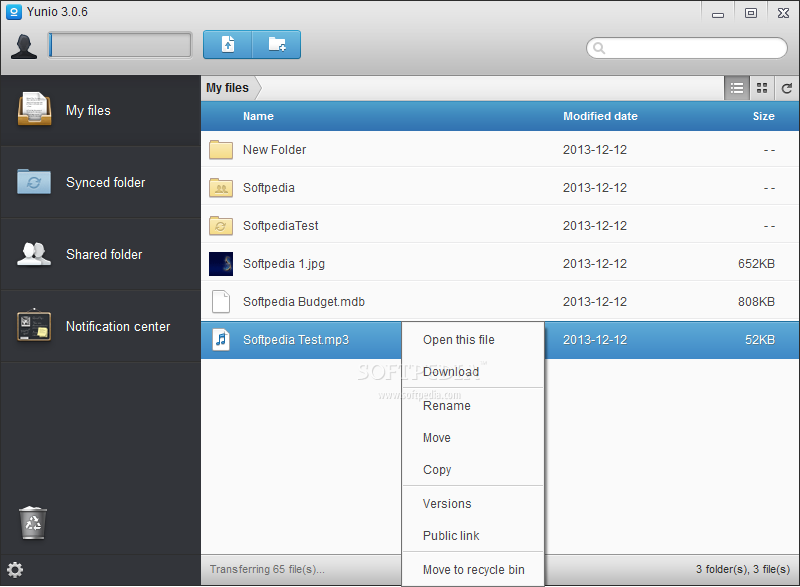Choose Move to recycle bin
The height and width of the screenshot is (587, 800).
coord(473,570)
